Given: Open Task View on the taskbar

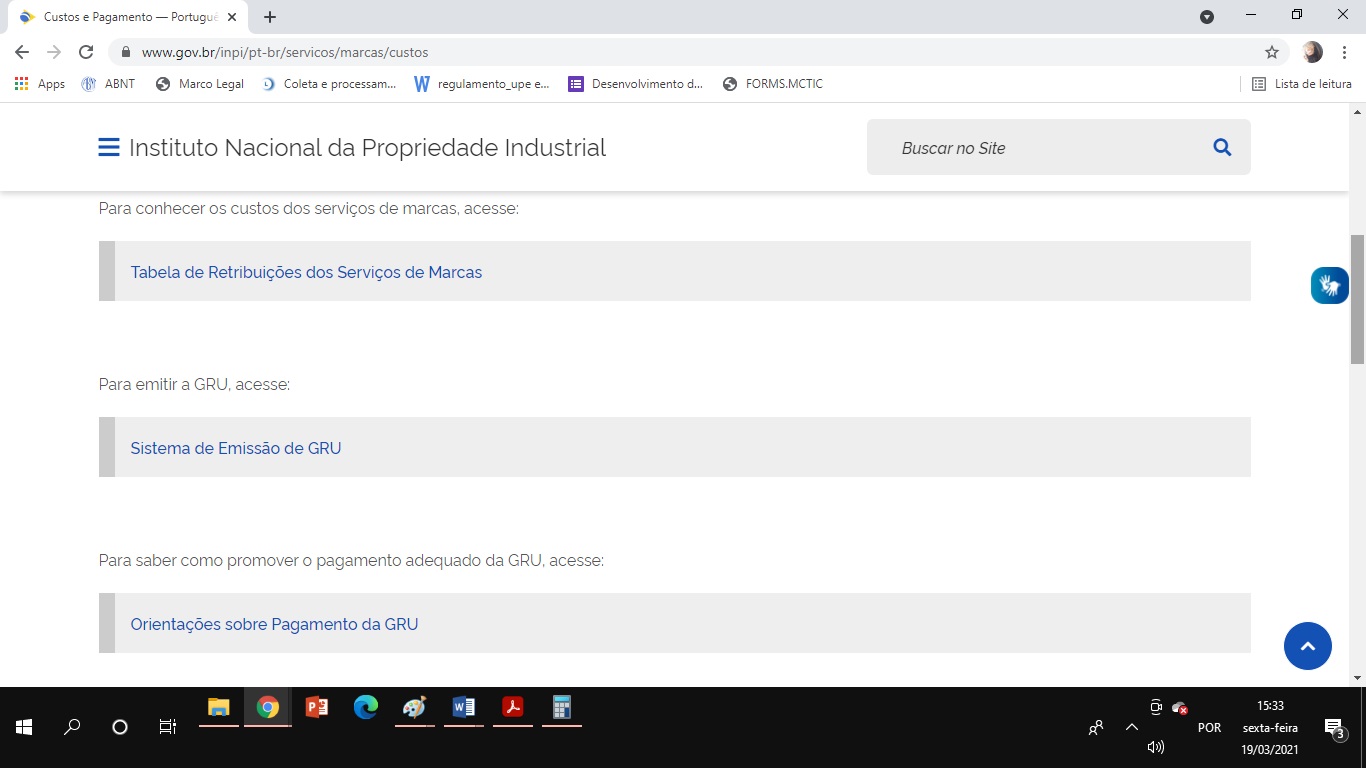Looking at the screenshot, I should 168,727.
